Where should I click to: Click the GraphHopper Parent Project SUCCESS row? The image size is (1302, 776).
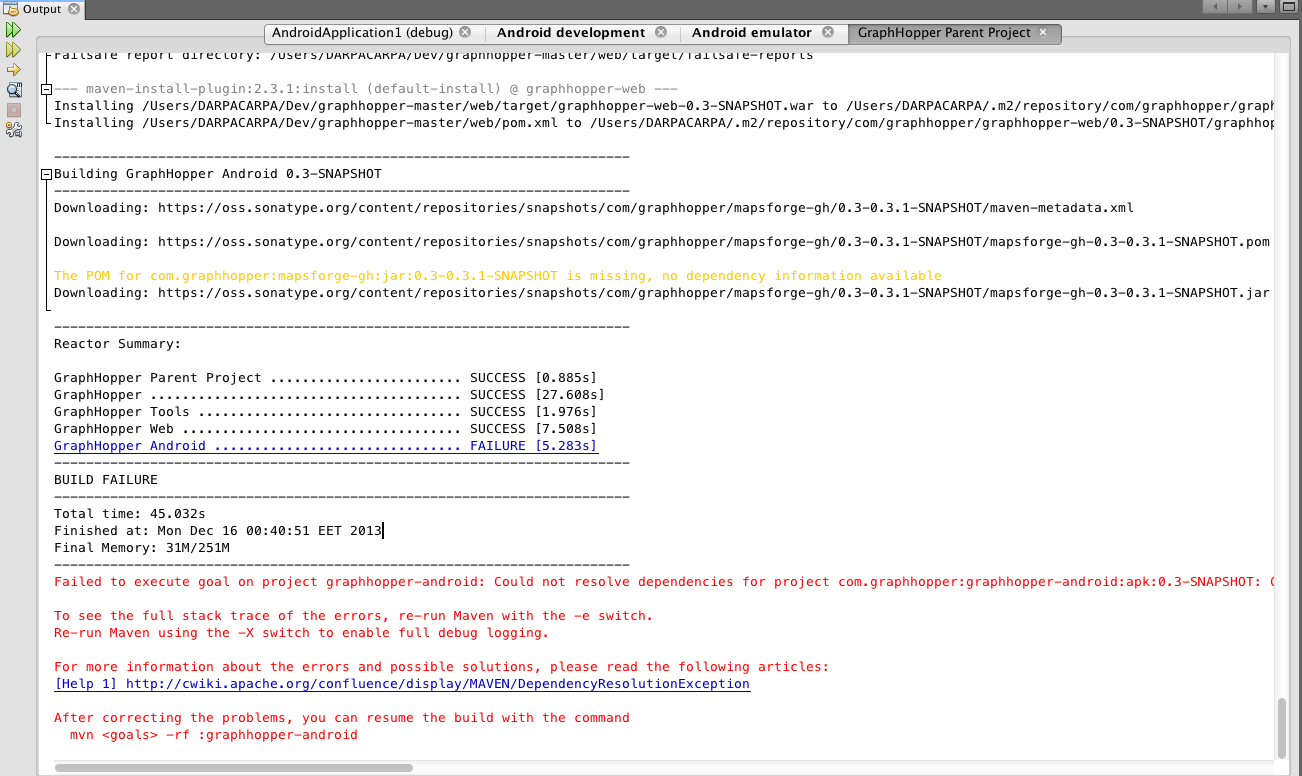326,378
